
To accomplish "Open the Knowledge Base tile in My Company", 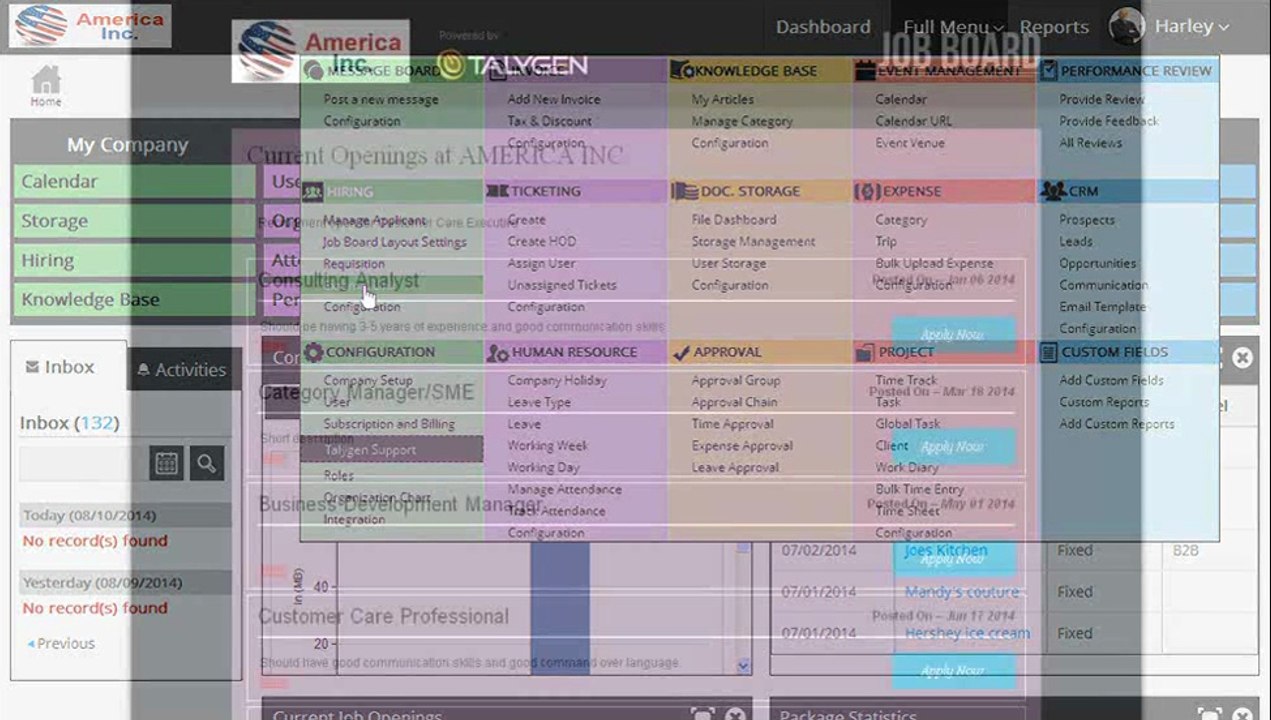I will (x=134, y=299).
